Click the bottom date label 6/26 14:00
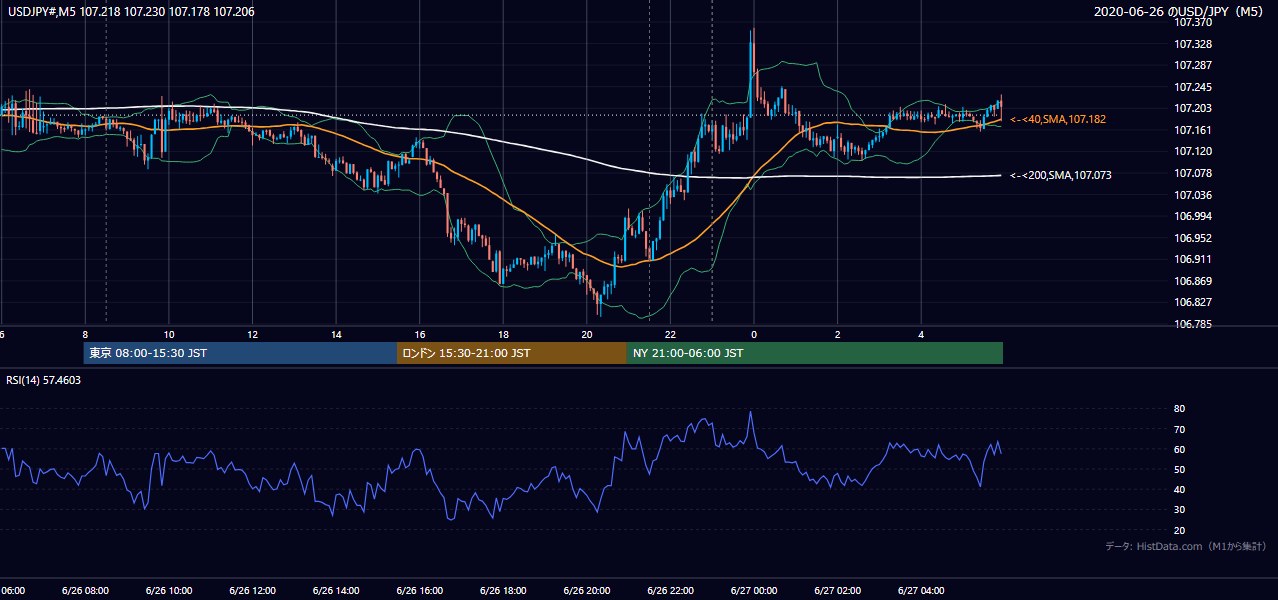The image size is (1278, 600). [336, 591]
